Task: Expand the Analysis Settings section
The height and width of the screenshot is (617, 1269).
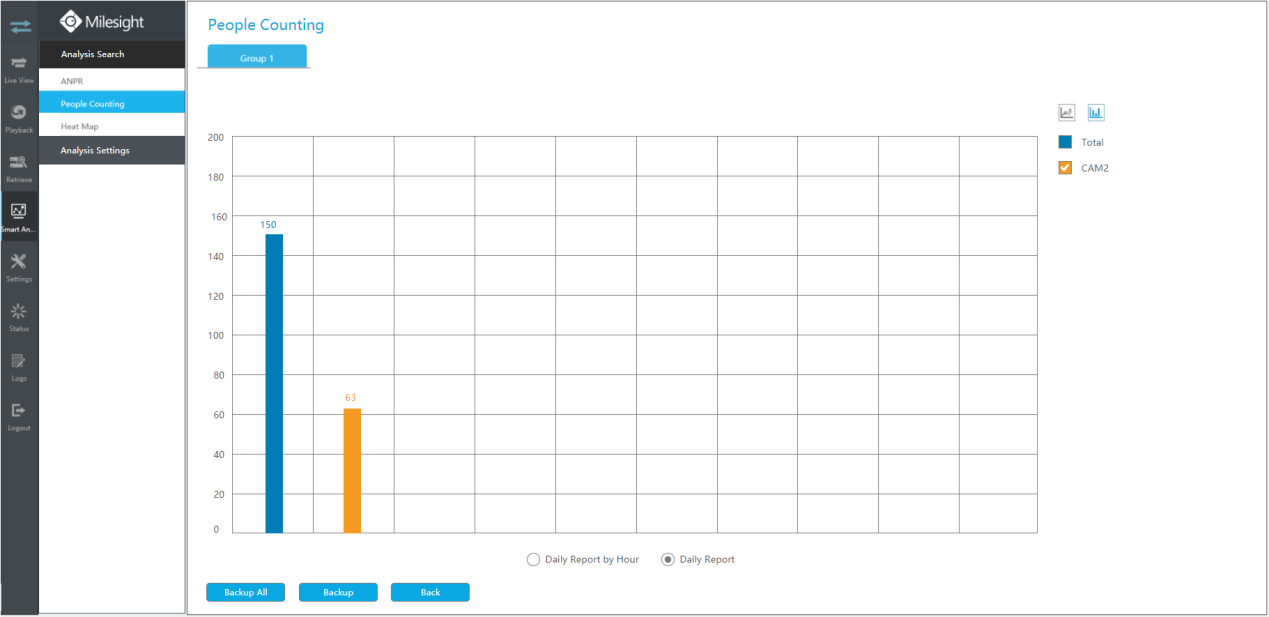Action: click(112, 151)
